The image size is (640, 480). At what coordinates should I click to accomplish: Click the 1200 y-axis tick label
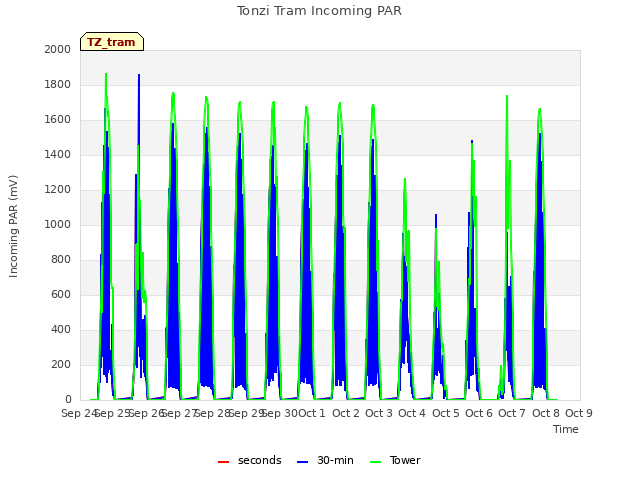click(x=58, y=189)
